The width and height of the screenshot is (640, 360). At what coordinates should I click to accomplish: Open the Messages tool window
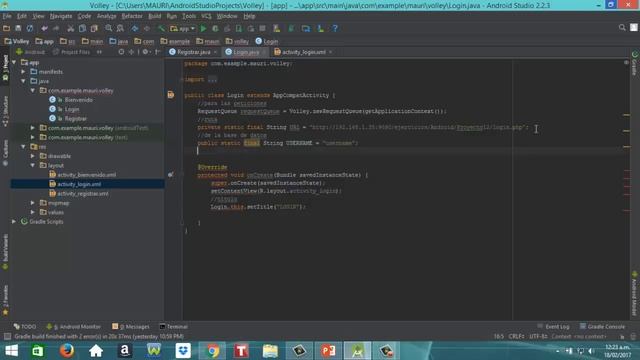[131, 327]
